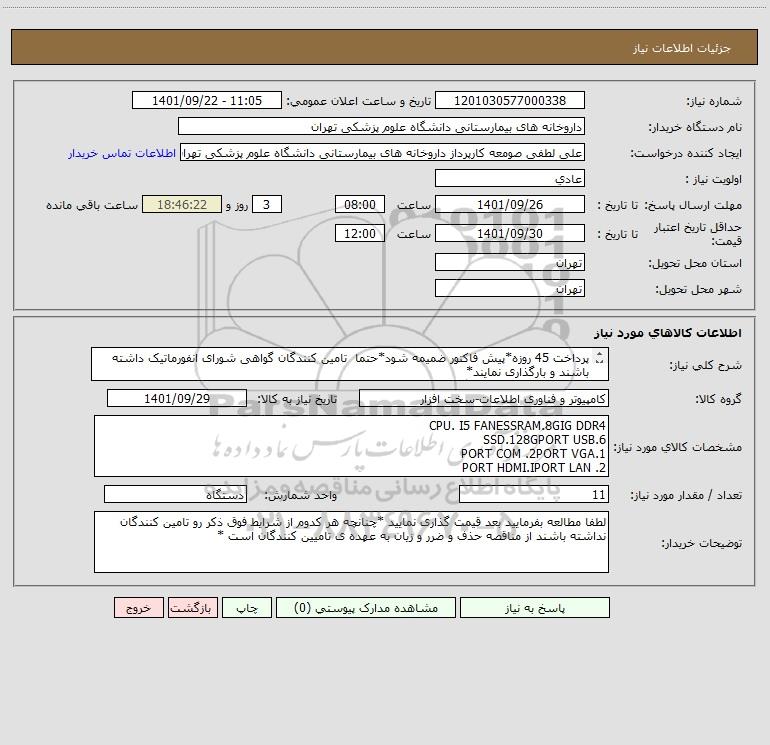
Task: Click the اطلاعات کالاهای مورد نیاز section heading
Action: point(668,333)
